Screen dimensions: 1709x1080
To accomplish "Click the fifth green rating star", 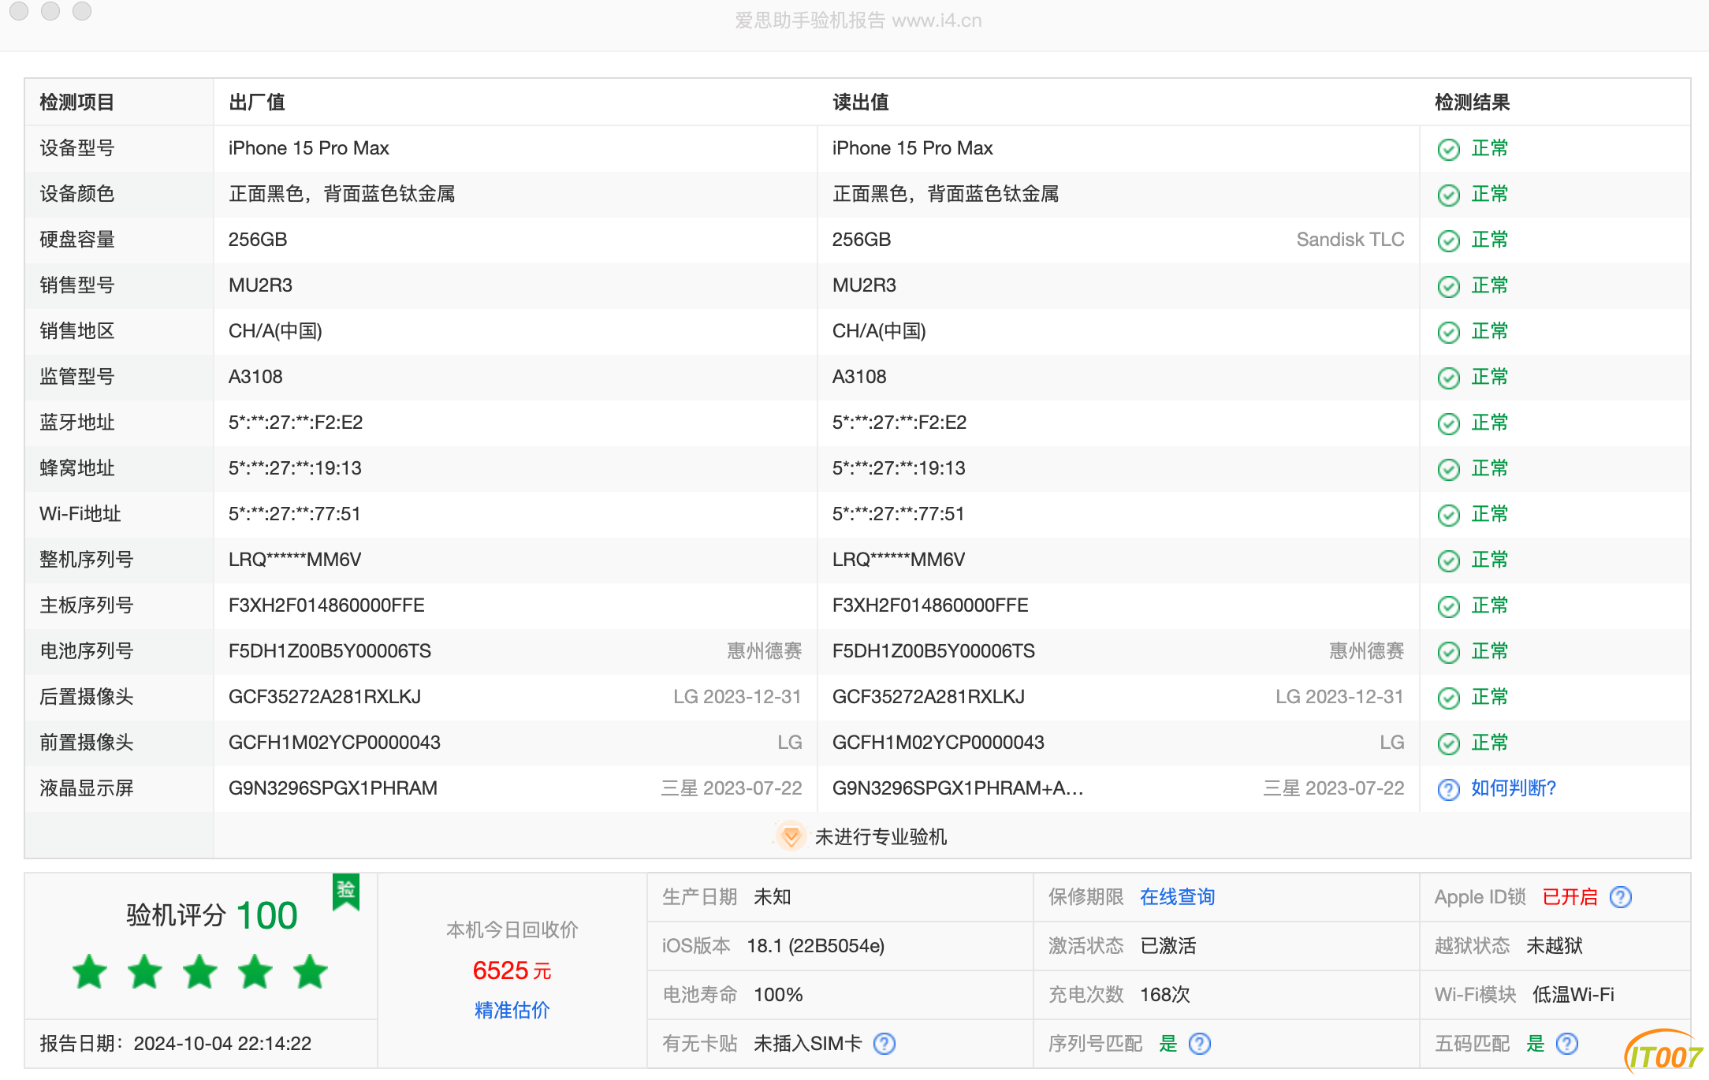I will [x=310, y=971].
